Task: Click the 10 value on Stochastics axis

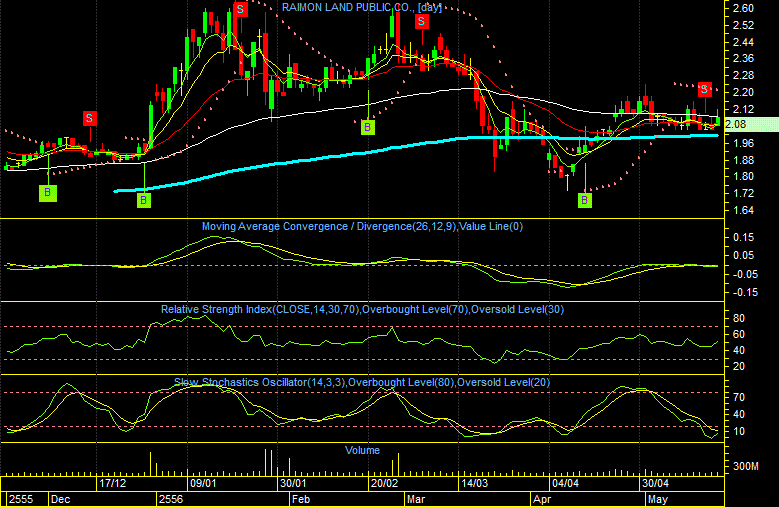Action: tap(739, 431)
